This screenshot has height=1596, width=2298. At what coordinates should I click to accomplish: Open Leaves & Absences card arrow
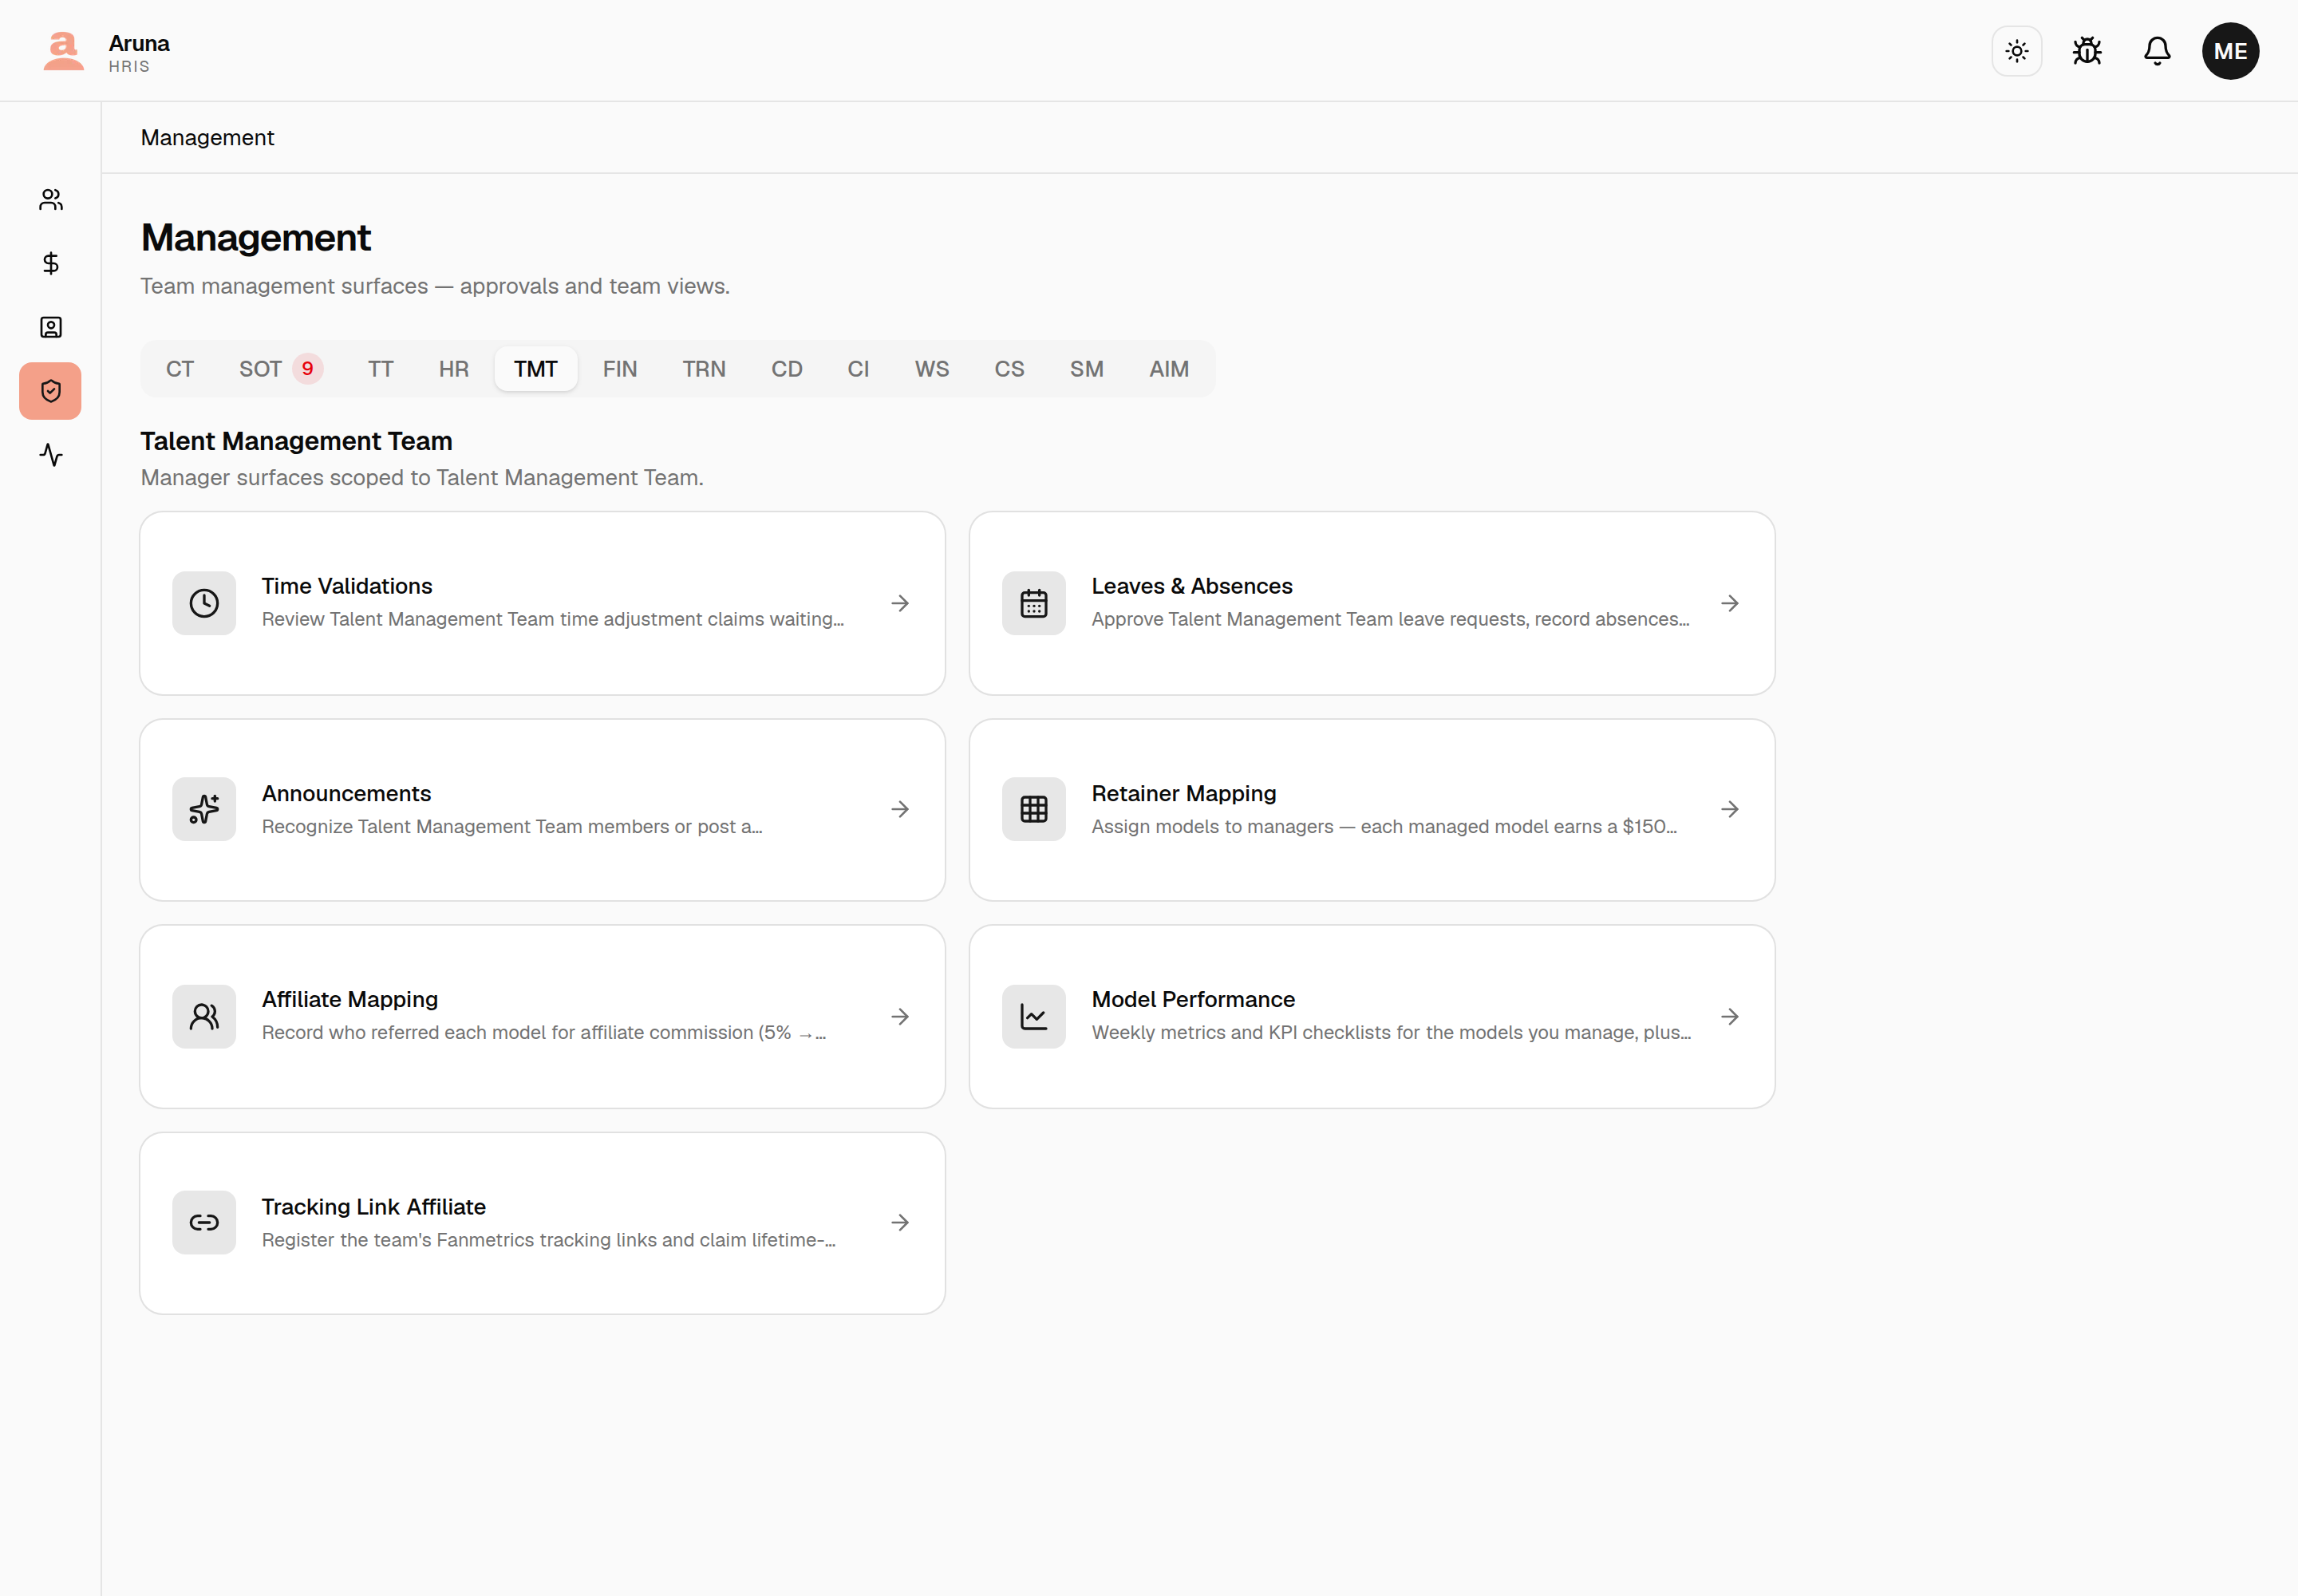pyautogui.click(x=1730, y=603)
